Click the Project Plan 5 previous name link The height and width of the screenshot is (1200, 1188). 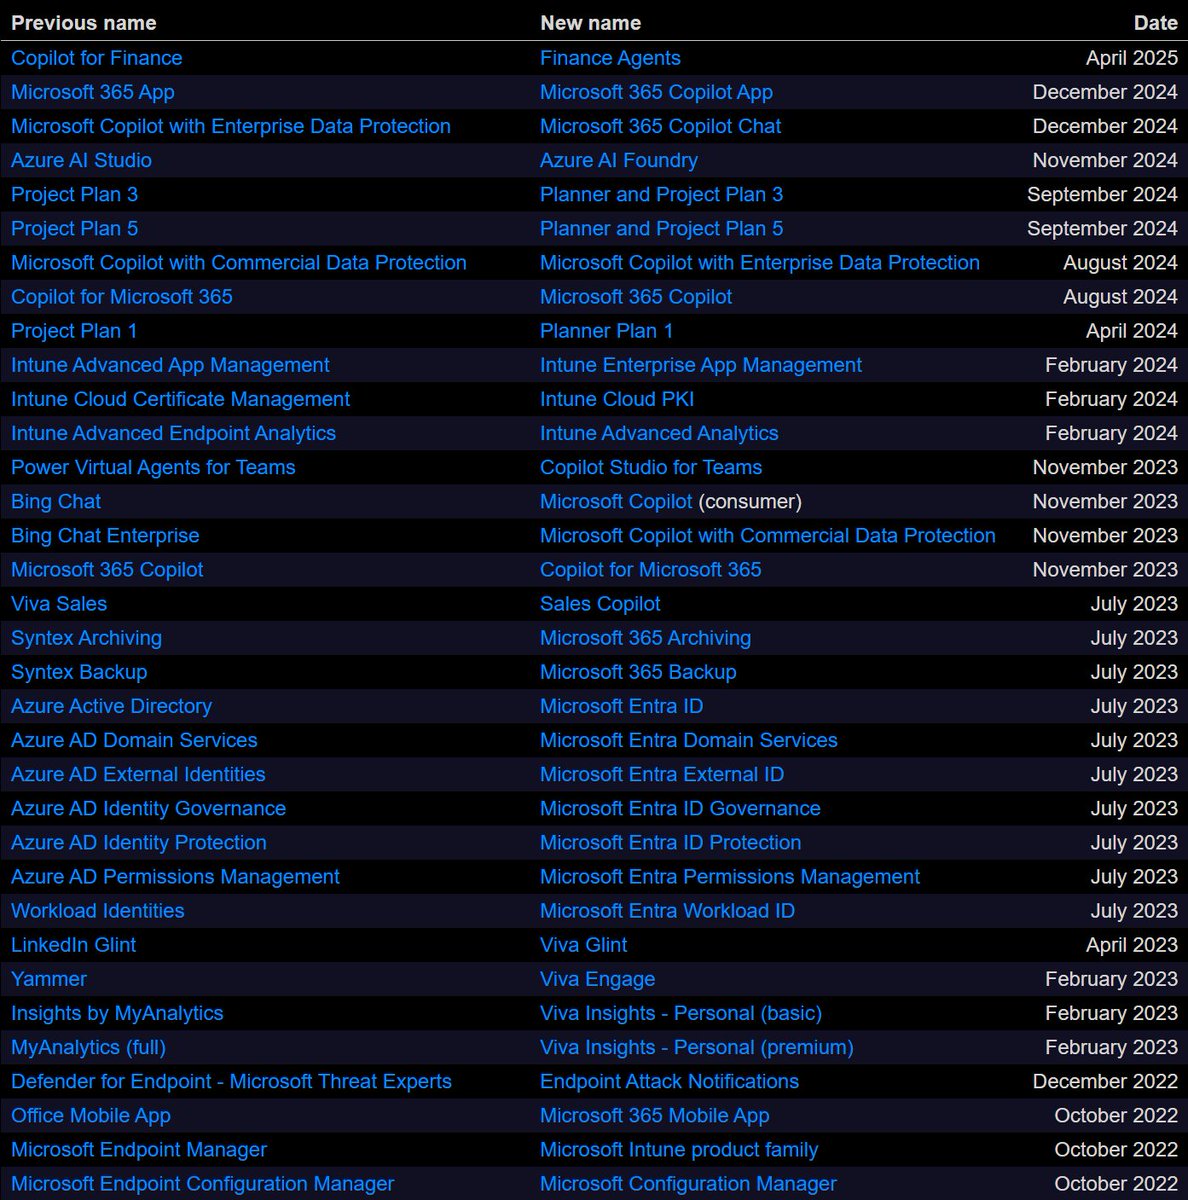75,228
